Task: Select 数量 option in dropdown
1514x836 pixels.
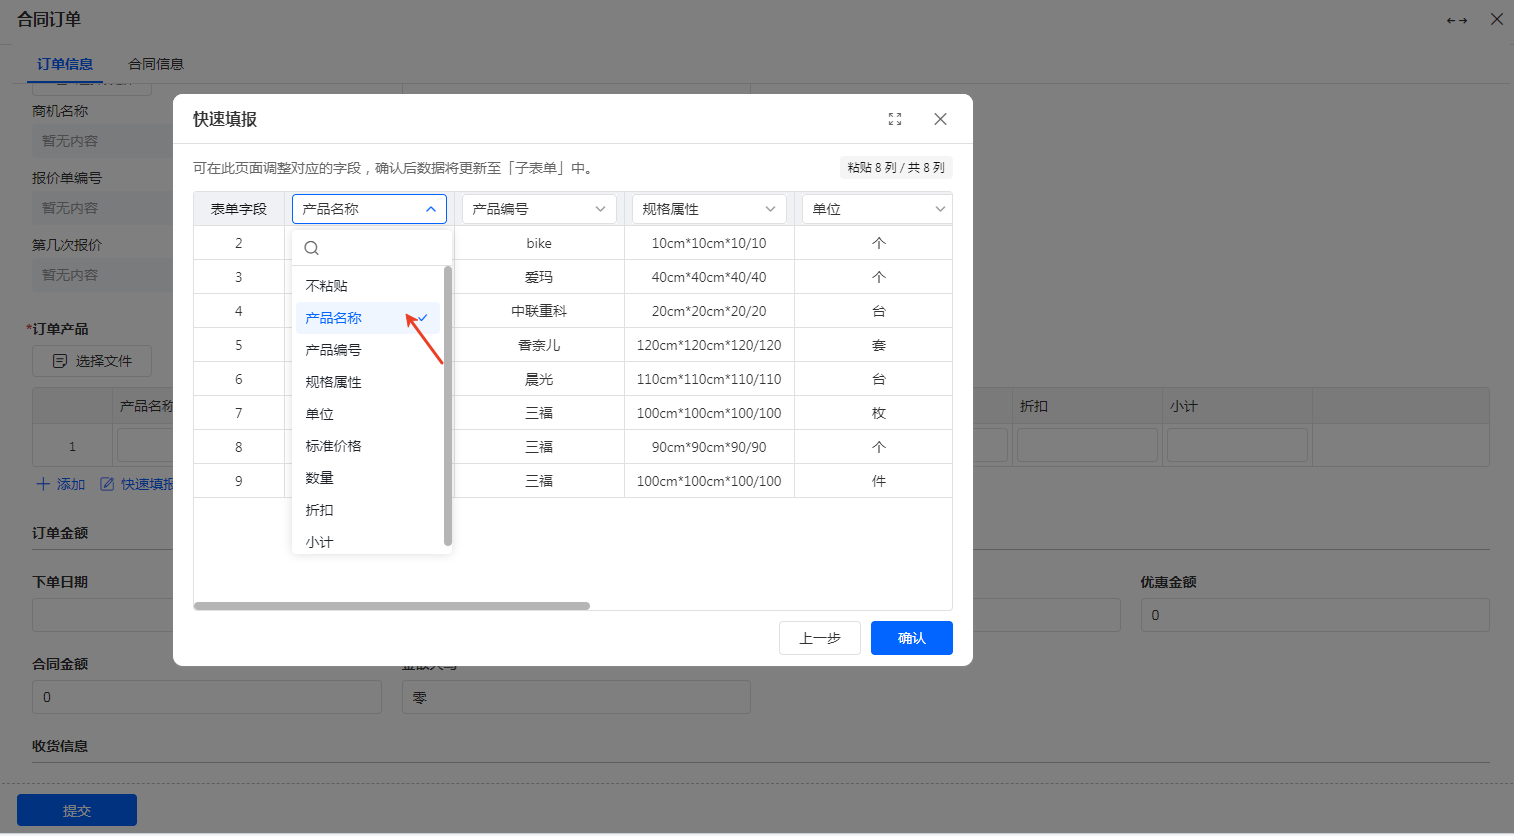Action: [320, 478]
